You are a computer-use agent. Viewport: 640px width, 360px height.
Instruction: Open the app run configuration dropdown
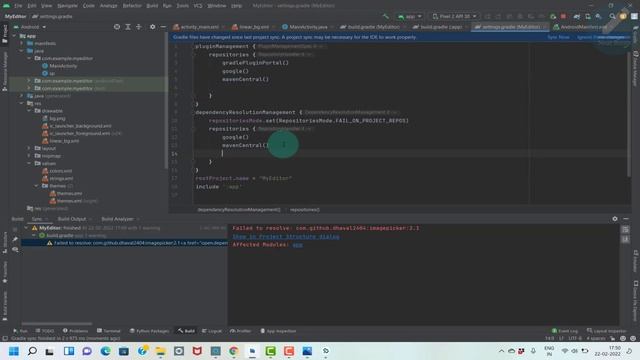410,16
